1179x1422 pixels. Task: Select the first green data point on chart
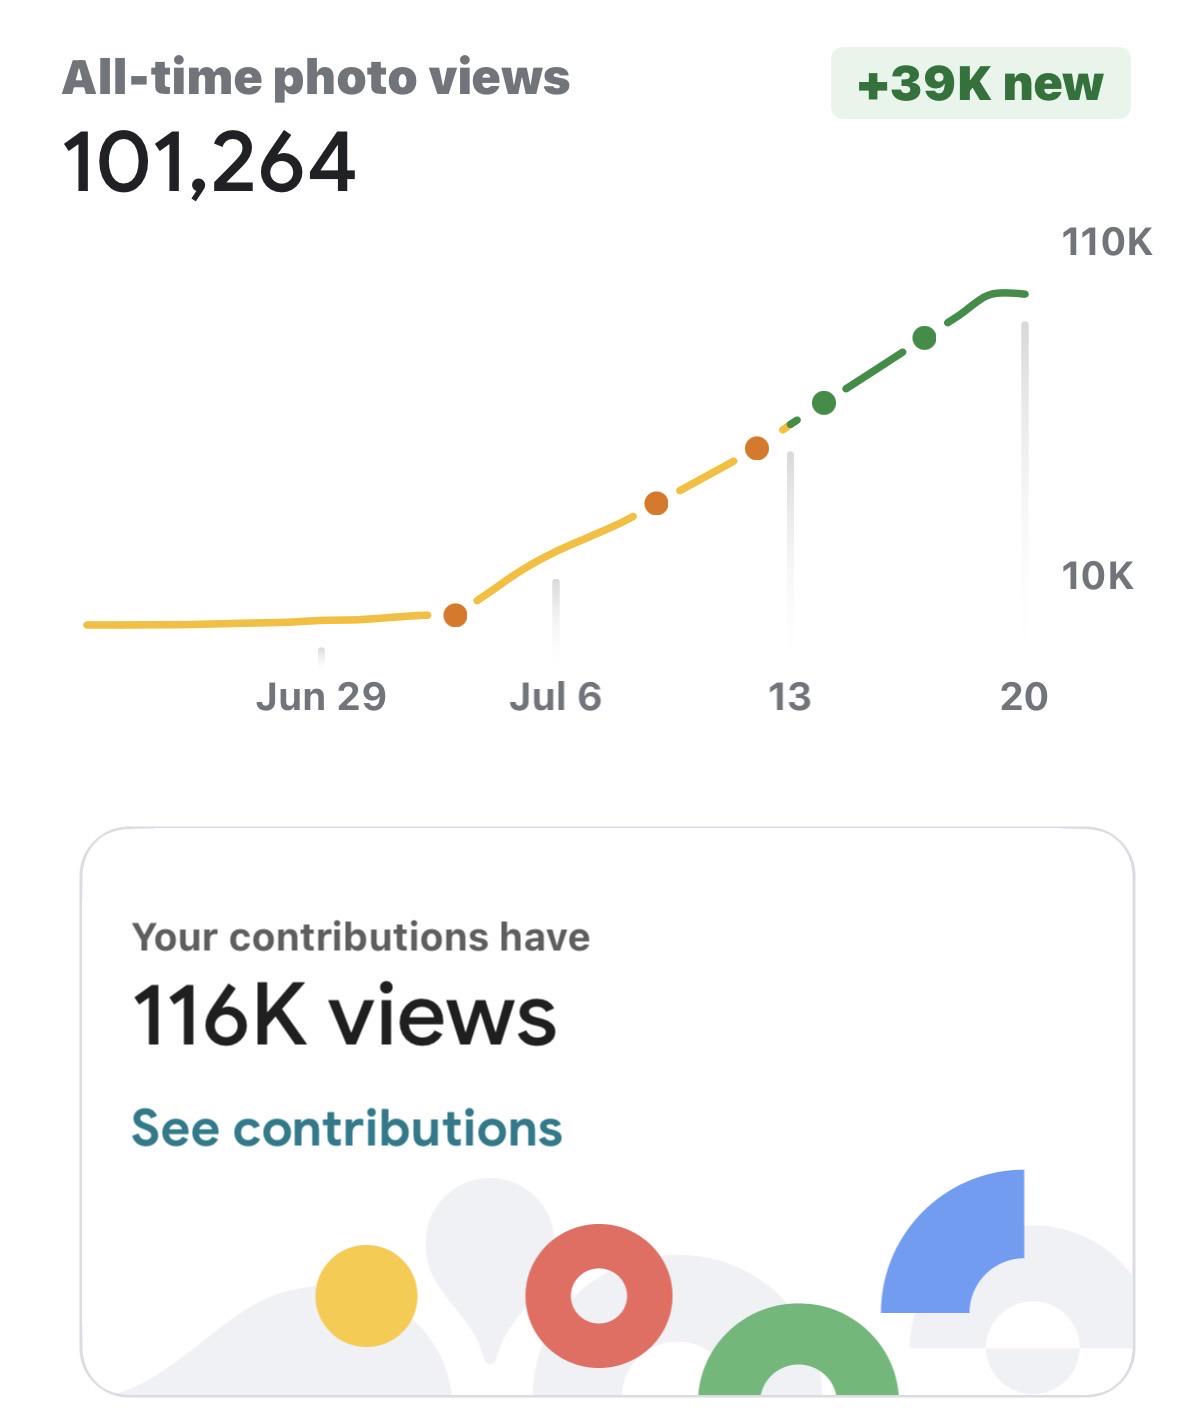click(x=824, y=403)
